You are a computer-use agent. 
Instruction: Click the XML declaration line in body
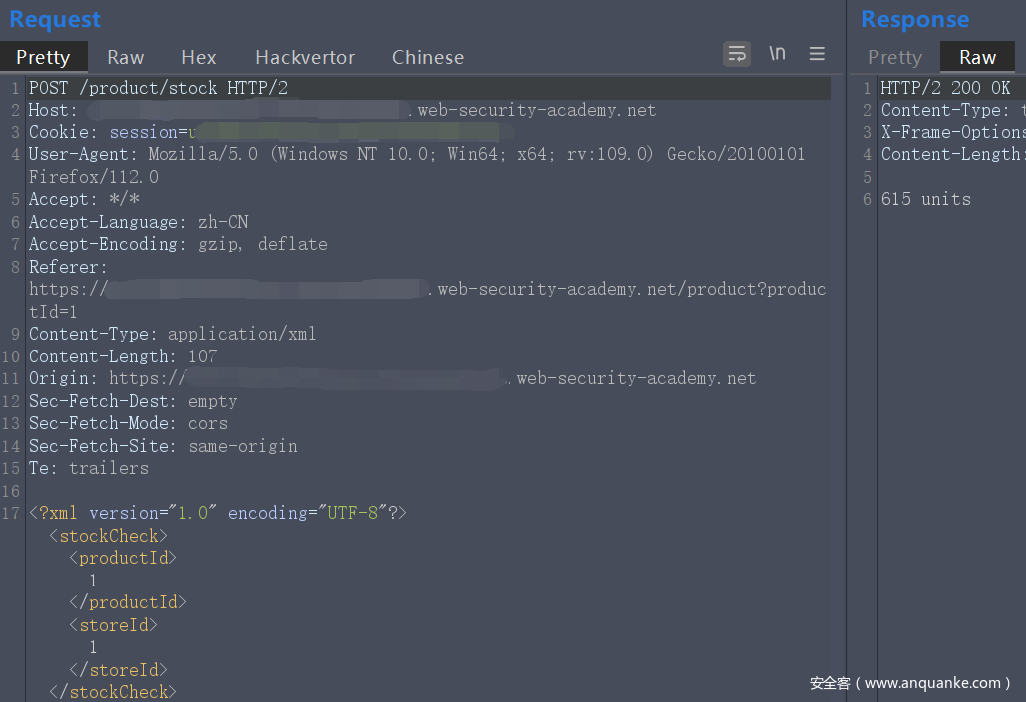[218, 513]
